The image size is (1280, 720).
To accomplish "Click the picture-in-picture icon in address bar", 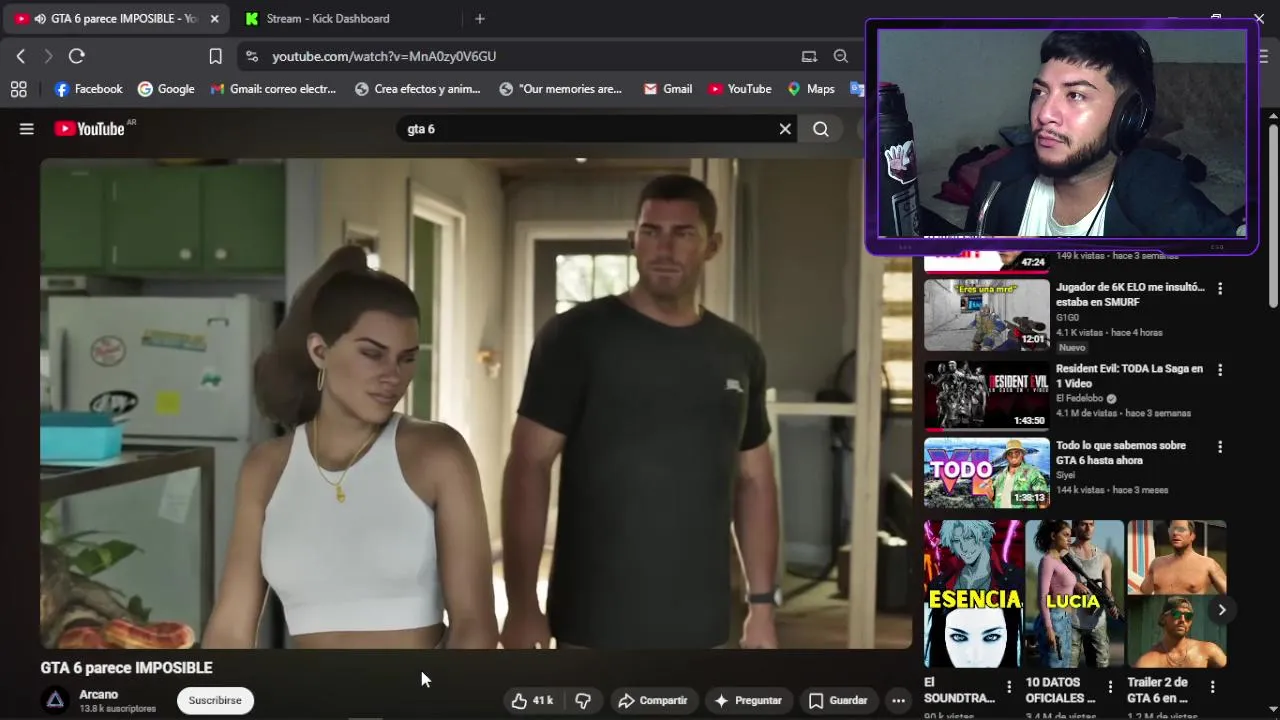I will [x=809, y=56].
